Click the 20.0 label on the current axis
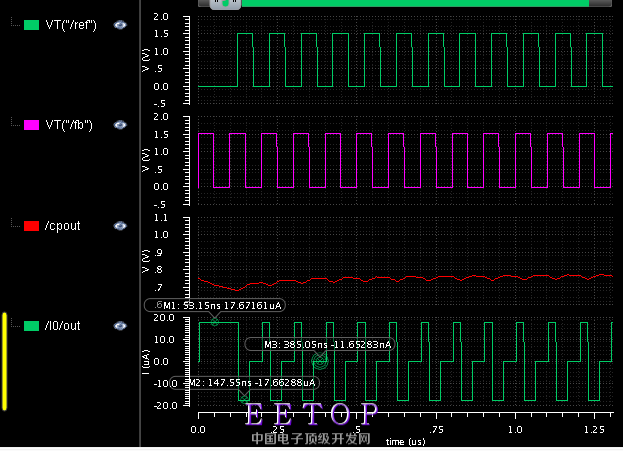 pos(164,317)
